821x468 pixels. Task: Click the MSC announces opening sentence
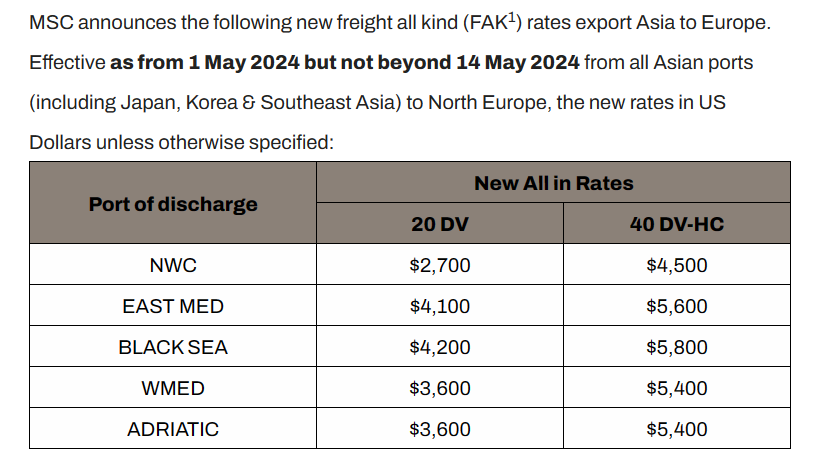pyautogui.click(x=400, y=23)
